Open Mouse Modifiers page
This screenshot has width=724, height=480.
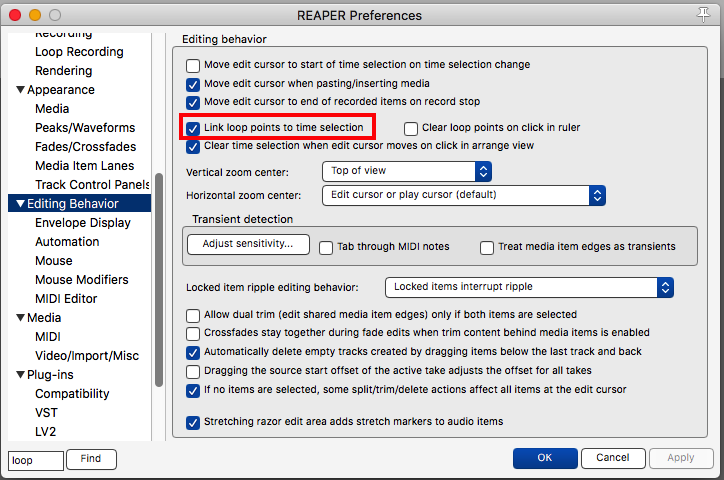(x=82, y=280)
